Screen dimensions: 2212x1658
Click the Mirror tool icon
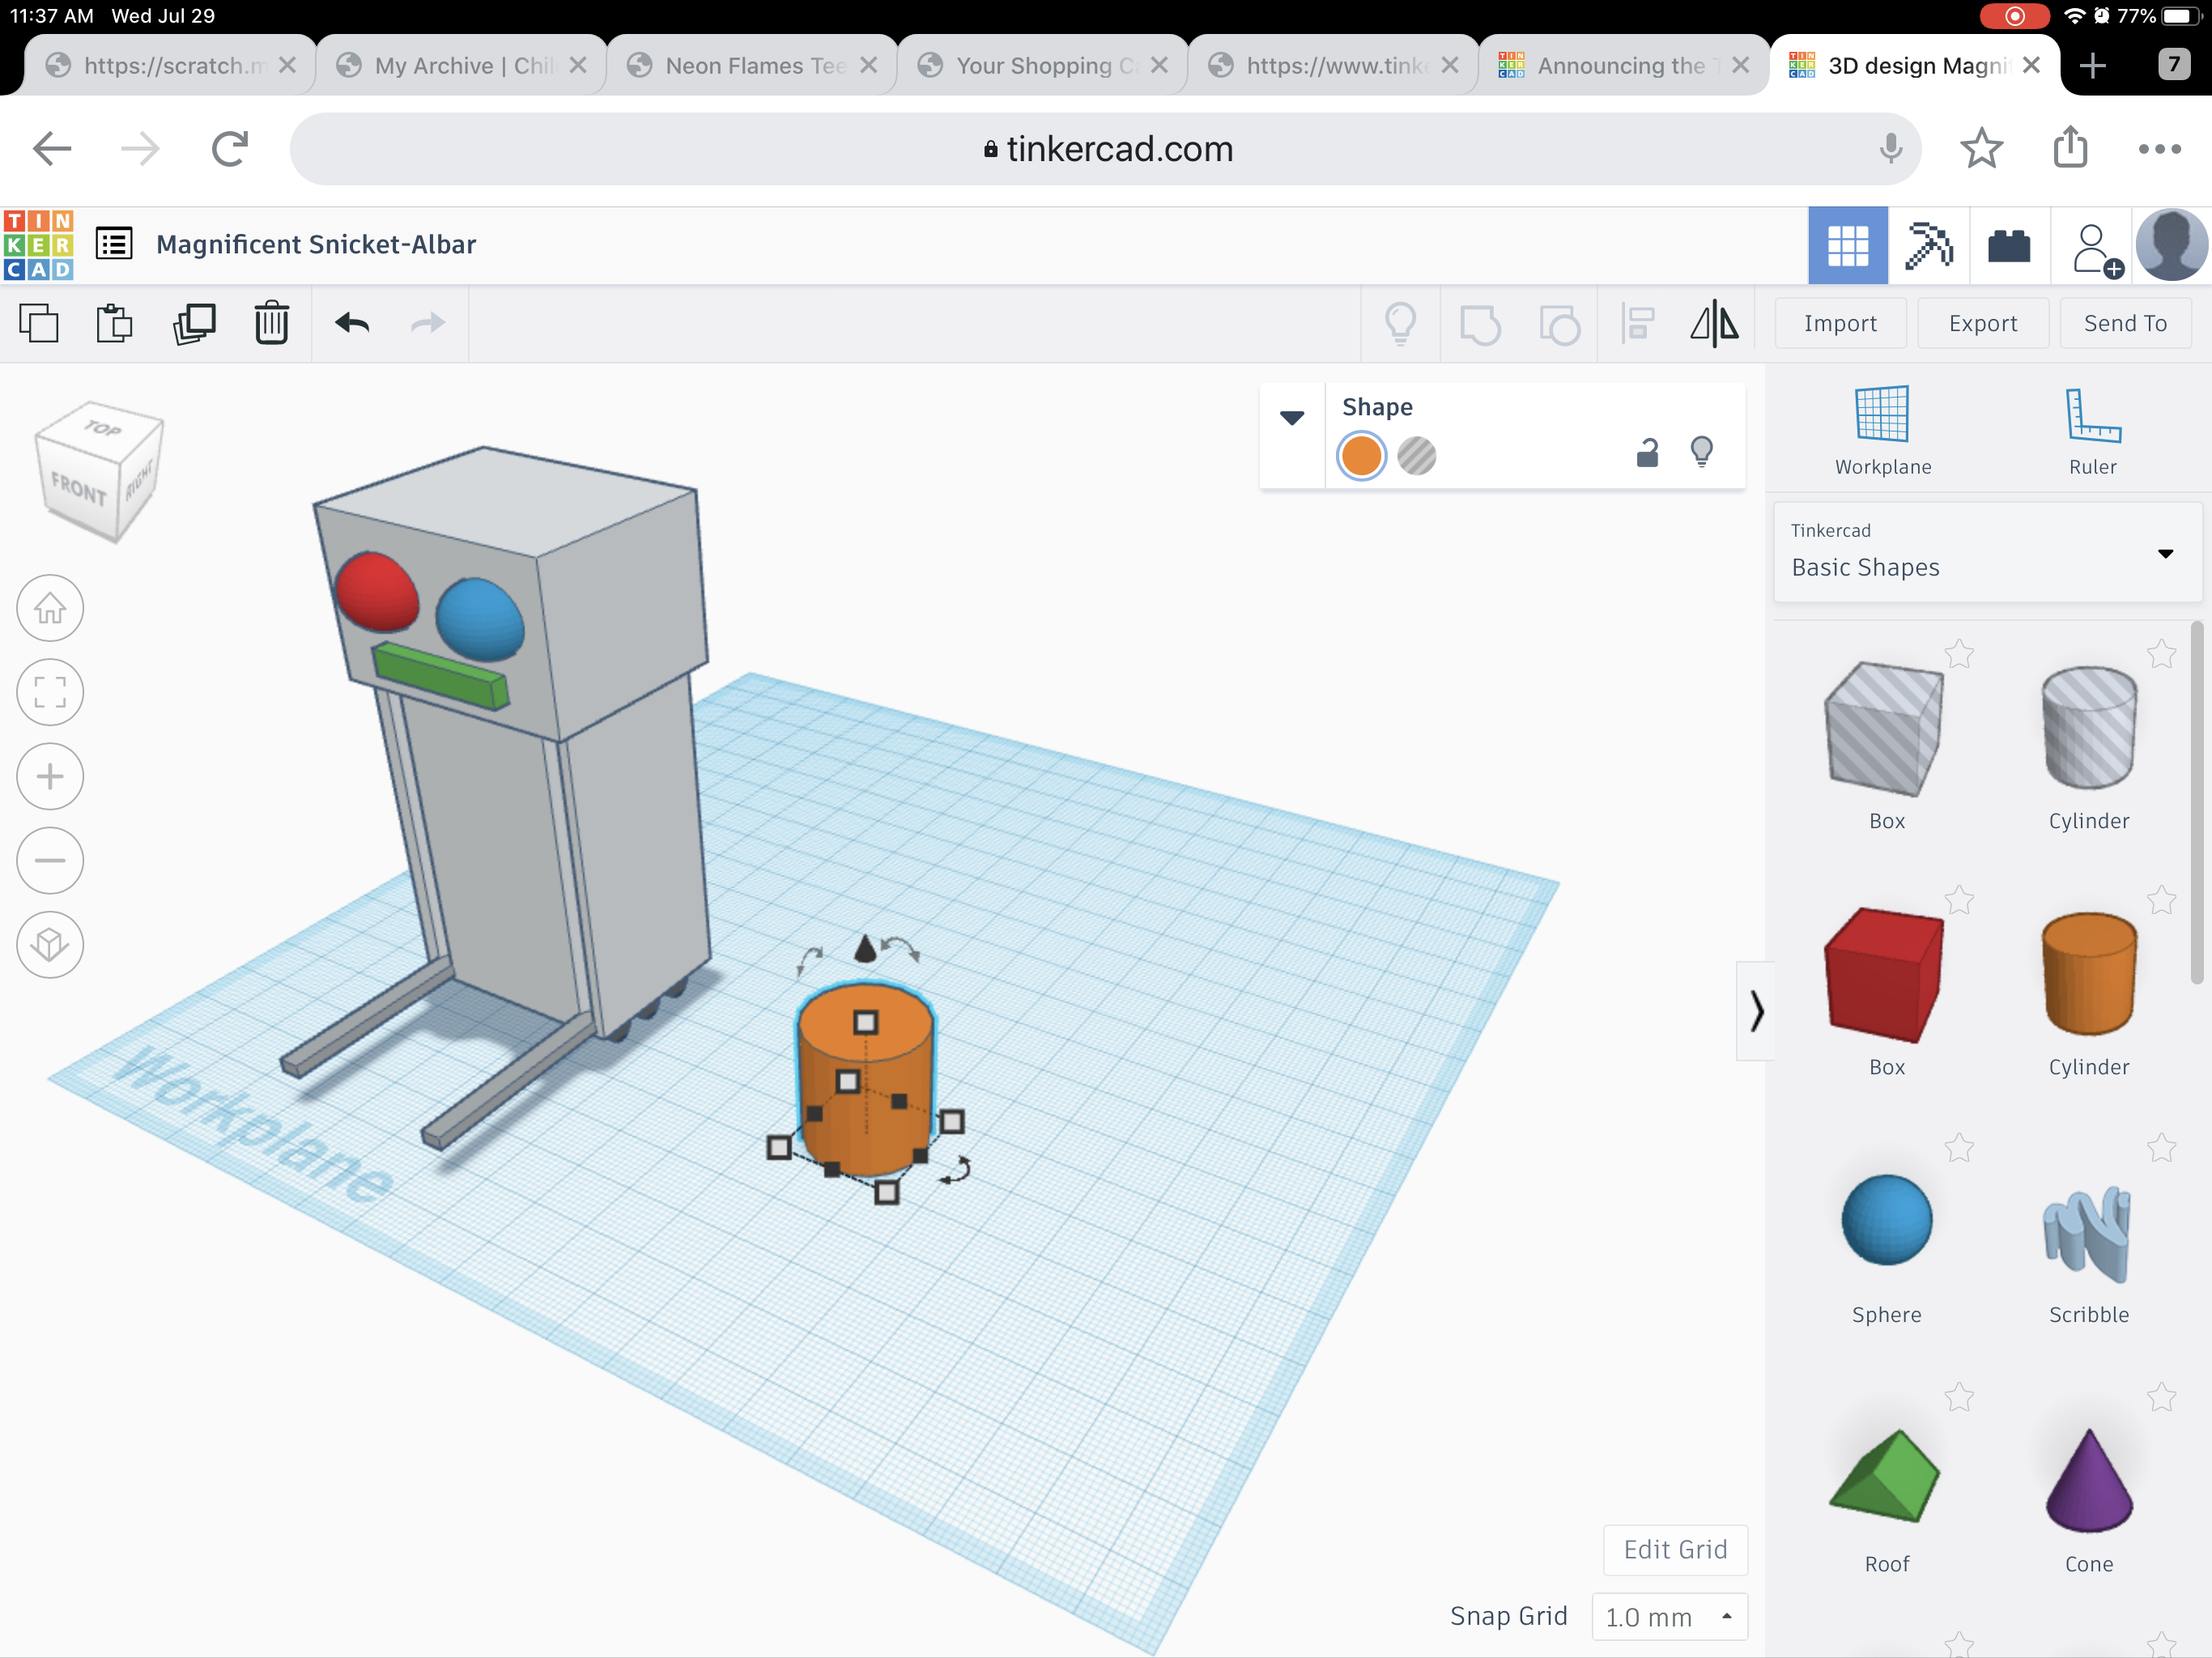click(x=1714, y=324)
